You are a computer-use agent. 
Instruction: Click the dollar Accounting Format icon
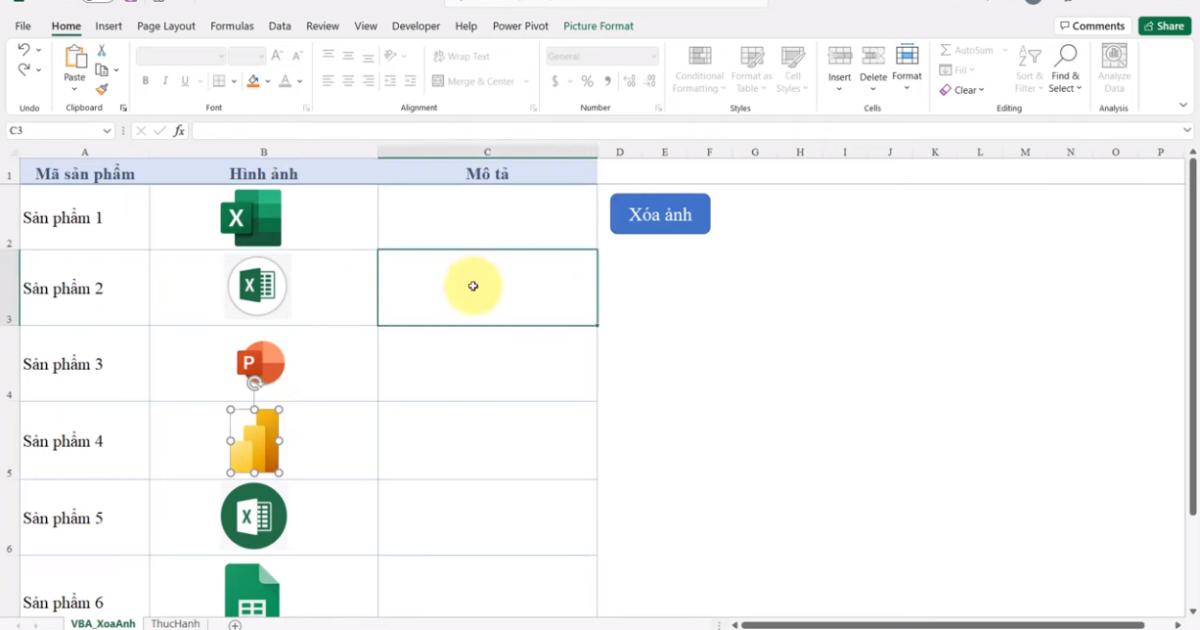[x=555, y=81]
